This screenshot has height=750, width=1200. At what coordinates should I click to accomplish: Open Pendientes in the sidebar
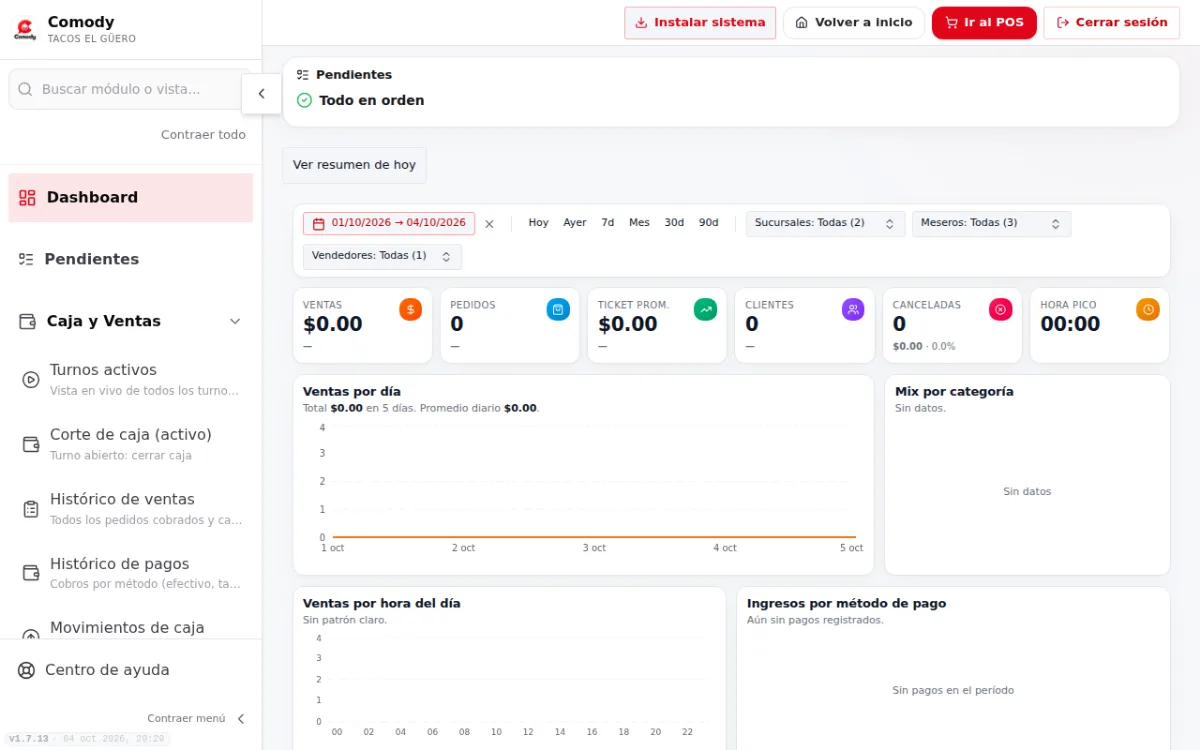[131, 259]
